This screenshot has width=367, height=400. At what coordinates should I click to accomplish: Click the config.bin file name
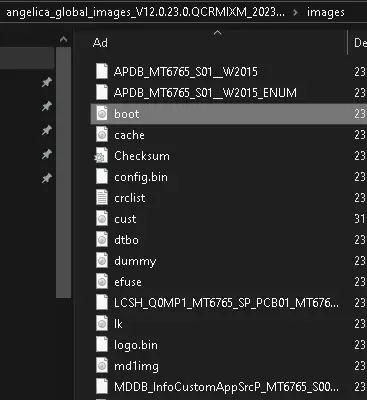(x=141, y=177)
